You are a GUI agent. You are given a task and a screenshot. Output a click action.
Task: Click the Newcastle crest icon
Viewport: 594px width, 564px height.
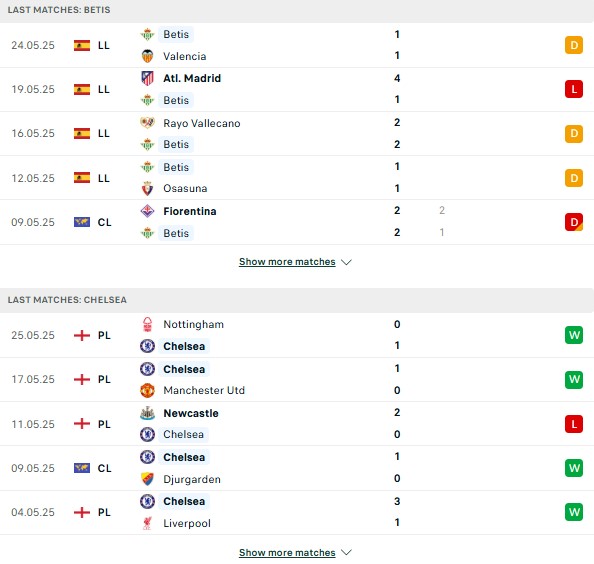click(147, 413)
